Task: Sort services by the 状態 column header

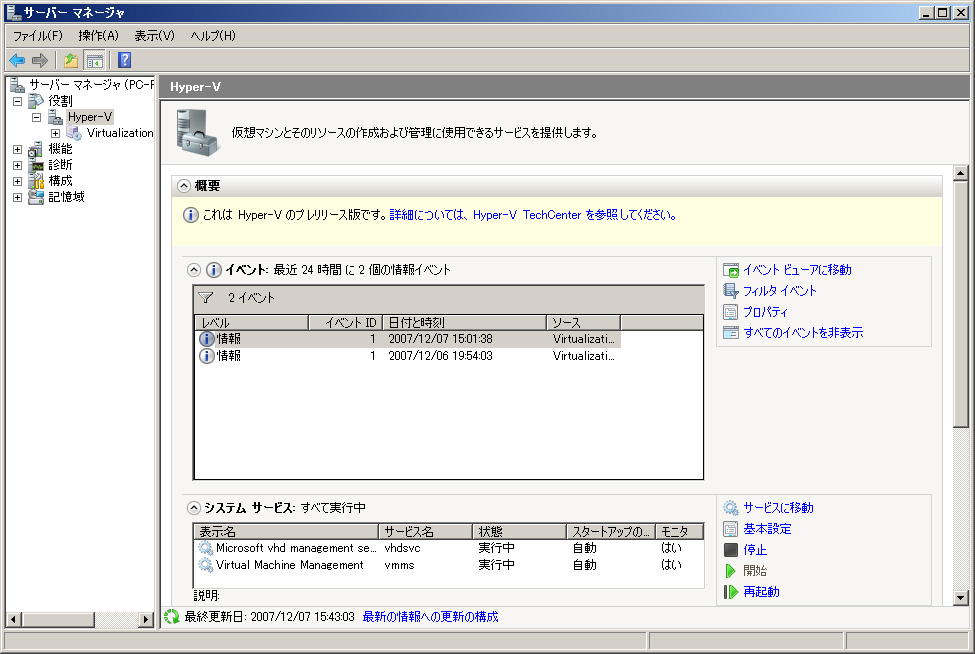Action: [519, 532]
